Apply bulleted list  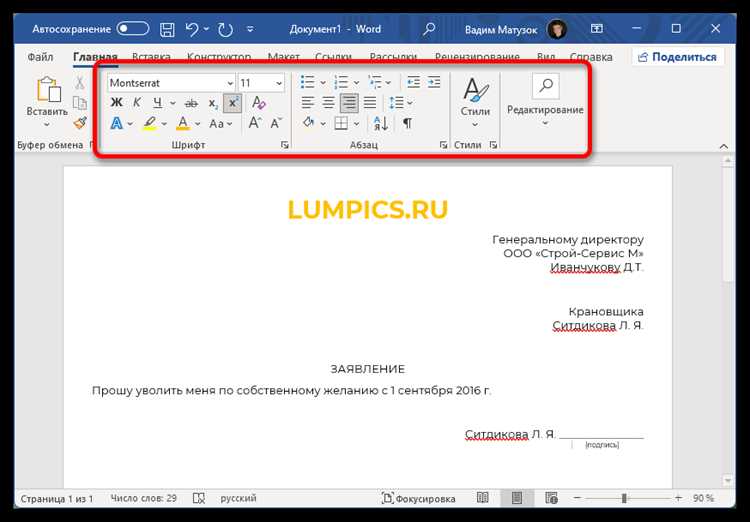[x=308, y=82]
